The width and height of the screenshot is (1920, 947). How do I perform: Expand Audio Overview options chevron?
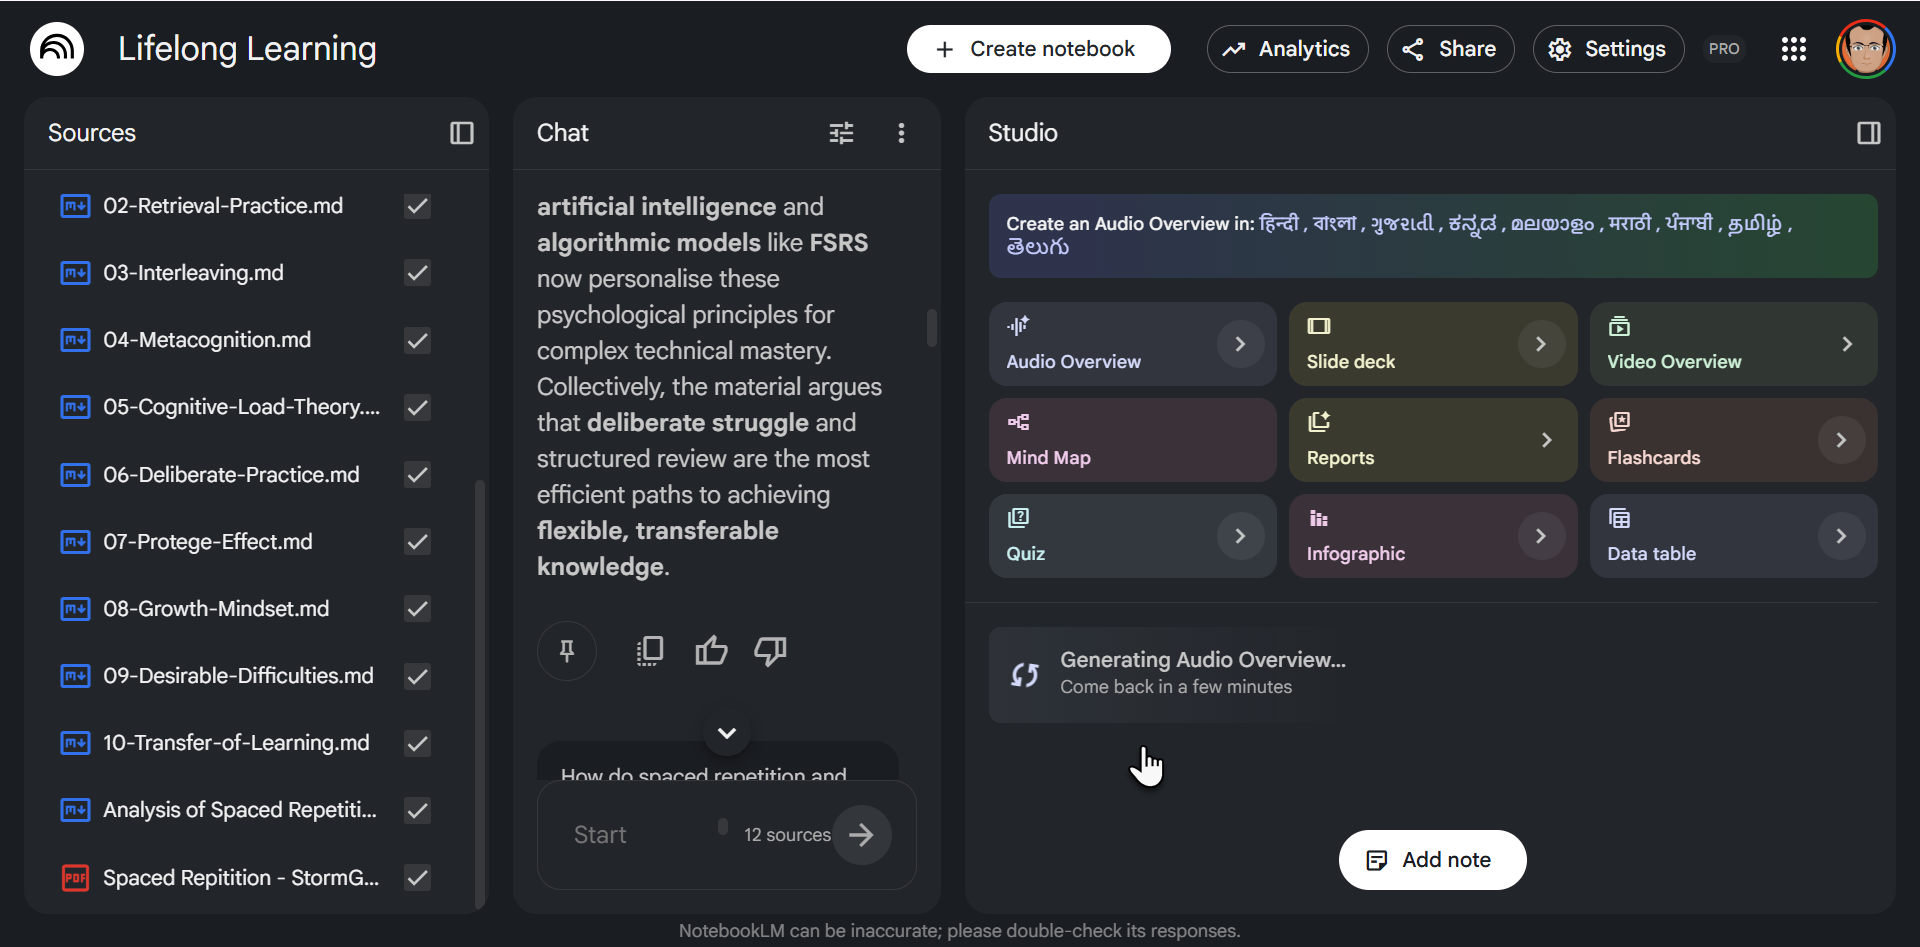tap(1240, 344)
